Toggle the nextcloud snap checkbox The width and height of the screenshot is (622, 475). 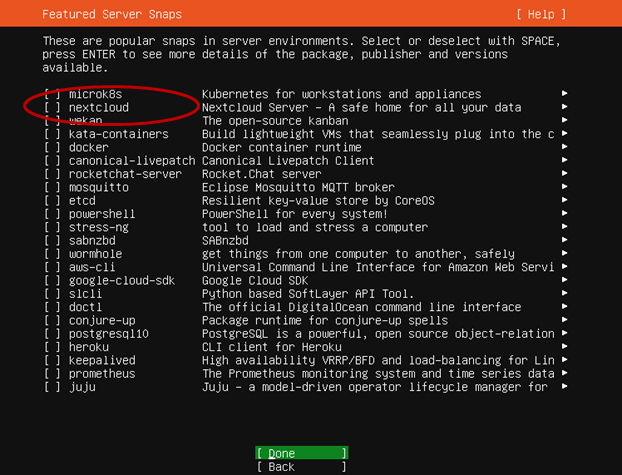[x=52, y=107]
